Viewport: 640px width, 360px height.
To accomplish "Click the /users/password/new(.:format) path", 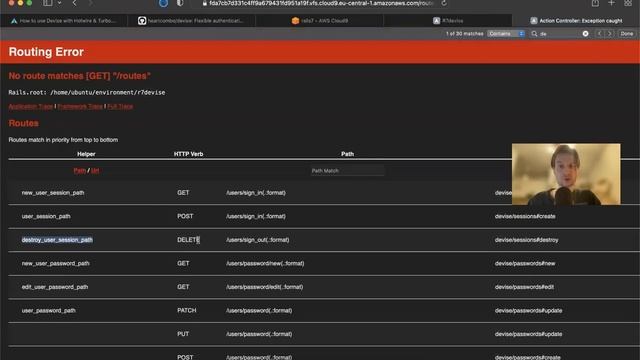I will [x=265, y=263].
